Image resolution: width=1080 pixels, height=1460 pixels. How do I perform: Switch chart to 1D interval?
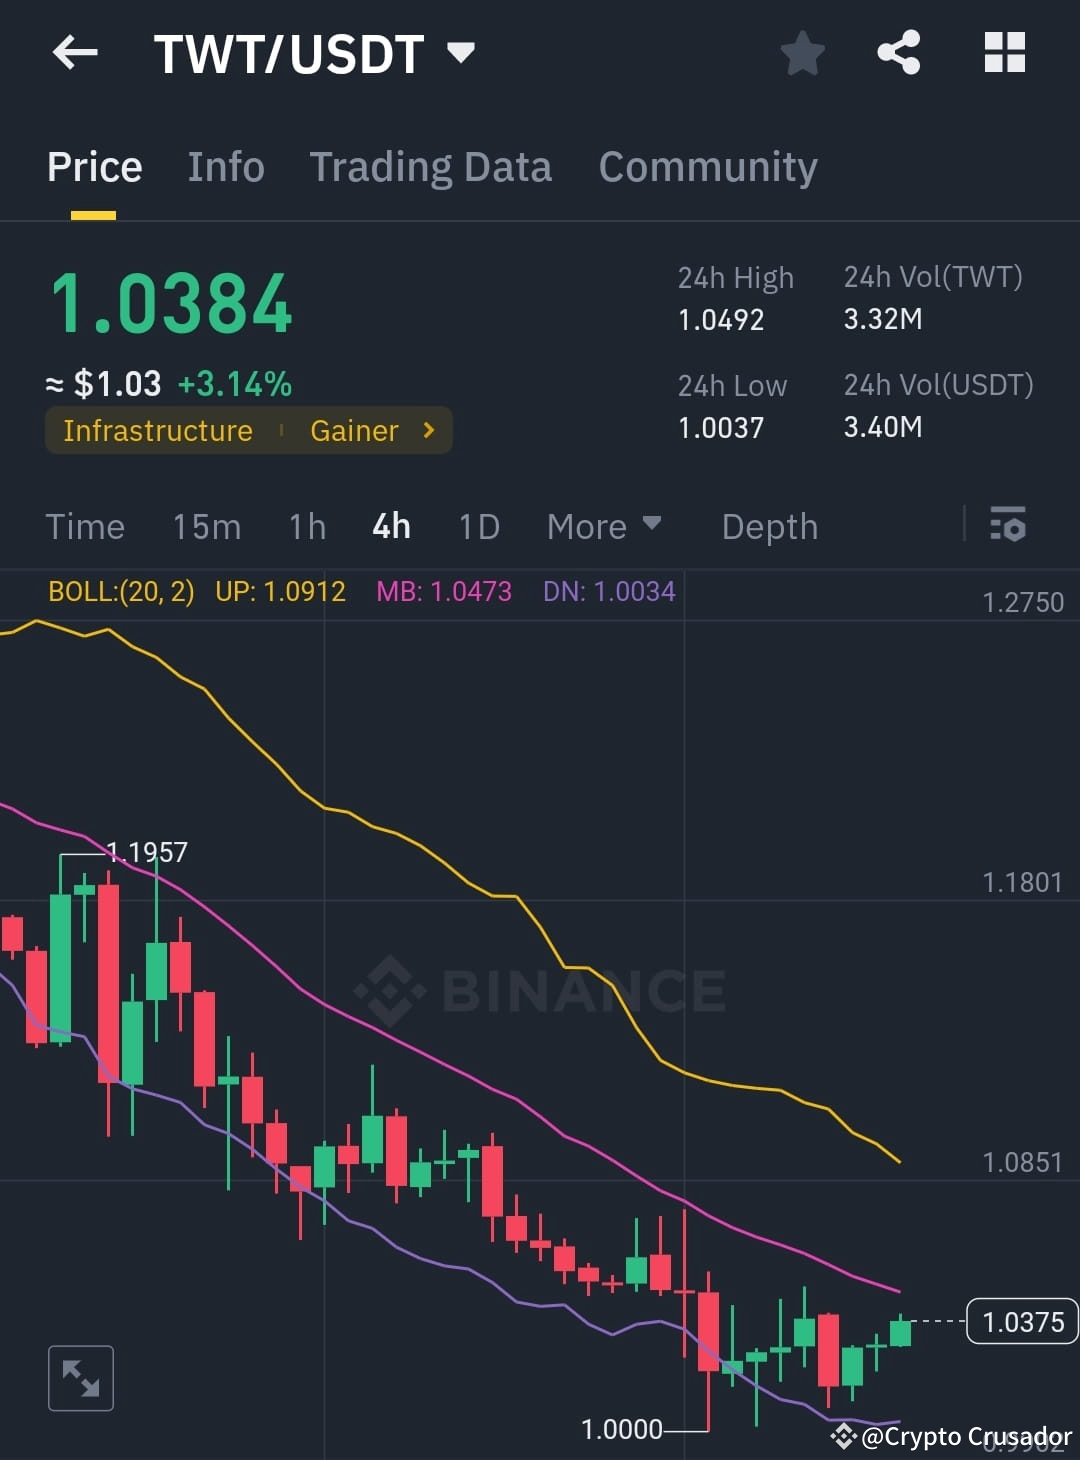point(478,525)
